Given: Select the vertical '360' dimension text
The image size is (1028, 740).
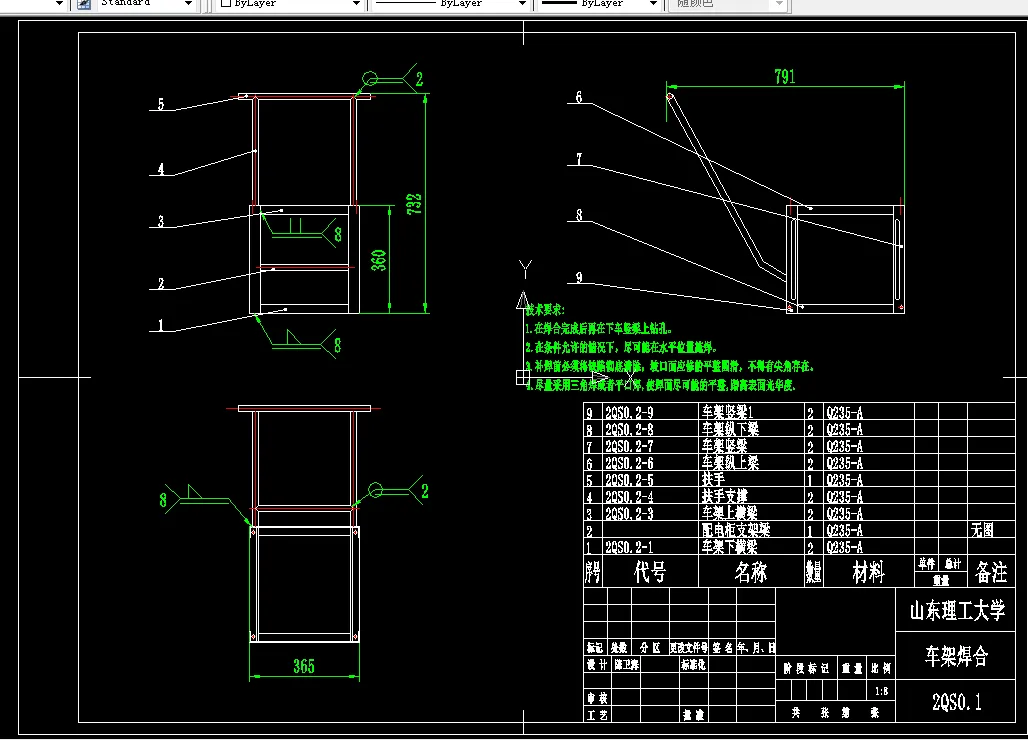Looking at the screenshot, I should [378, 260].
